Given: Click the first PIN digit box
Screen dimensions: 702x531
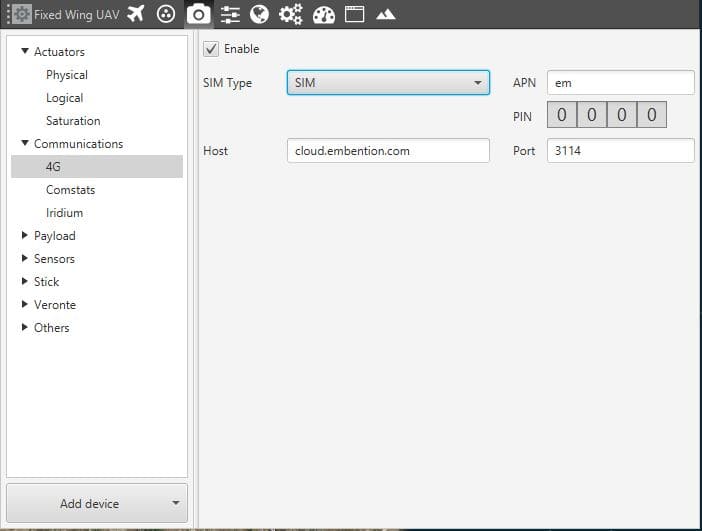Looking at the screenshot, I should coord(562,115).
